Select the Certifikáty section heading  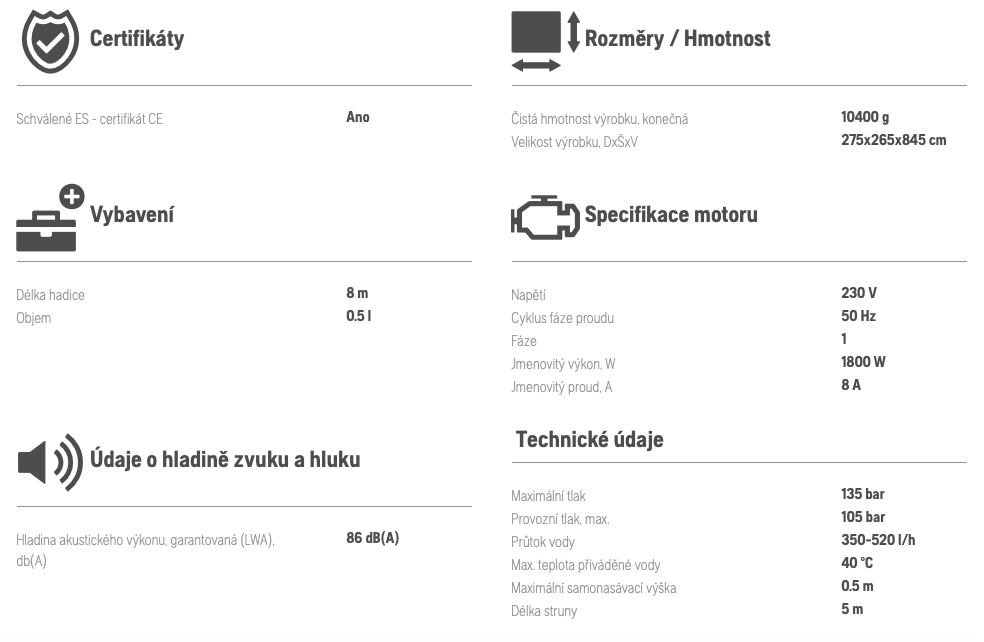pyautogui.click(x=137, y=38)
